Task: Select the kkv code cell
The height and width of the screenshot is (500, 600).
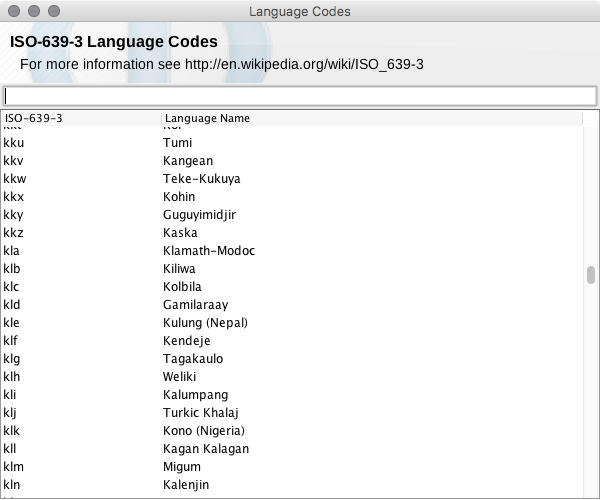Action: point(13,161)
